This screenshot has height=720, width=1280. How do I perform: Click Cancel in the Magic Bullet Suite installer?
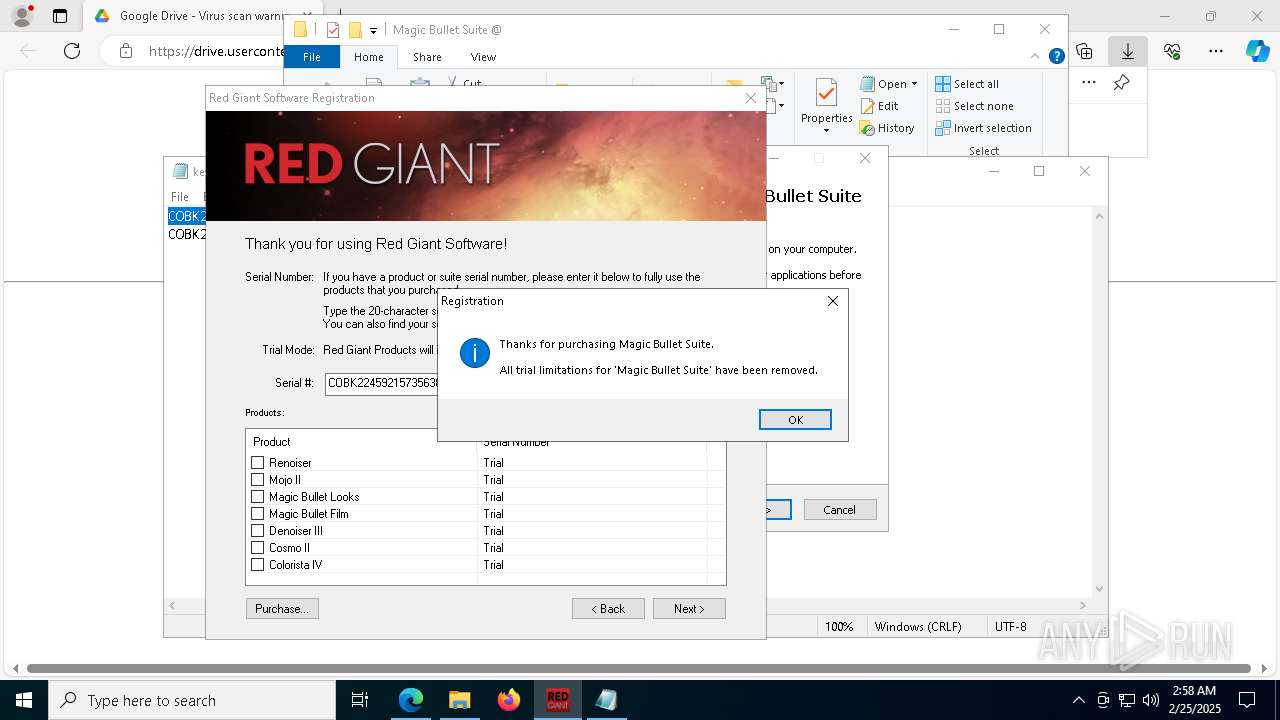840,510
